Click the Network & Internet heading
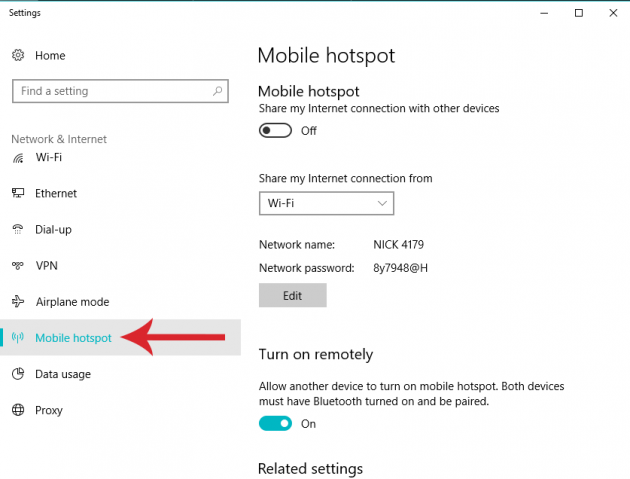Viewport: 630px width, 479px height. click(59, 139)
